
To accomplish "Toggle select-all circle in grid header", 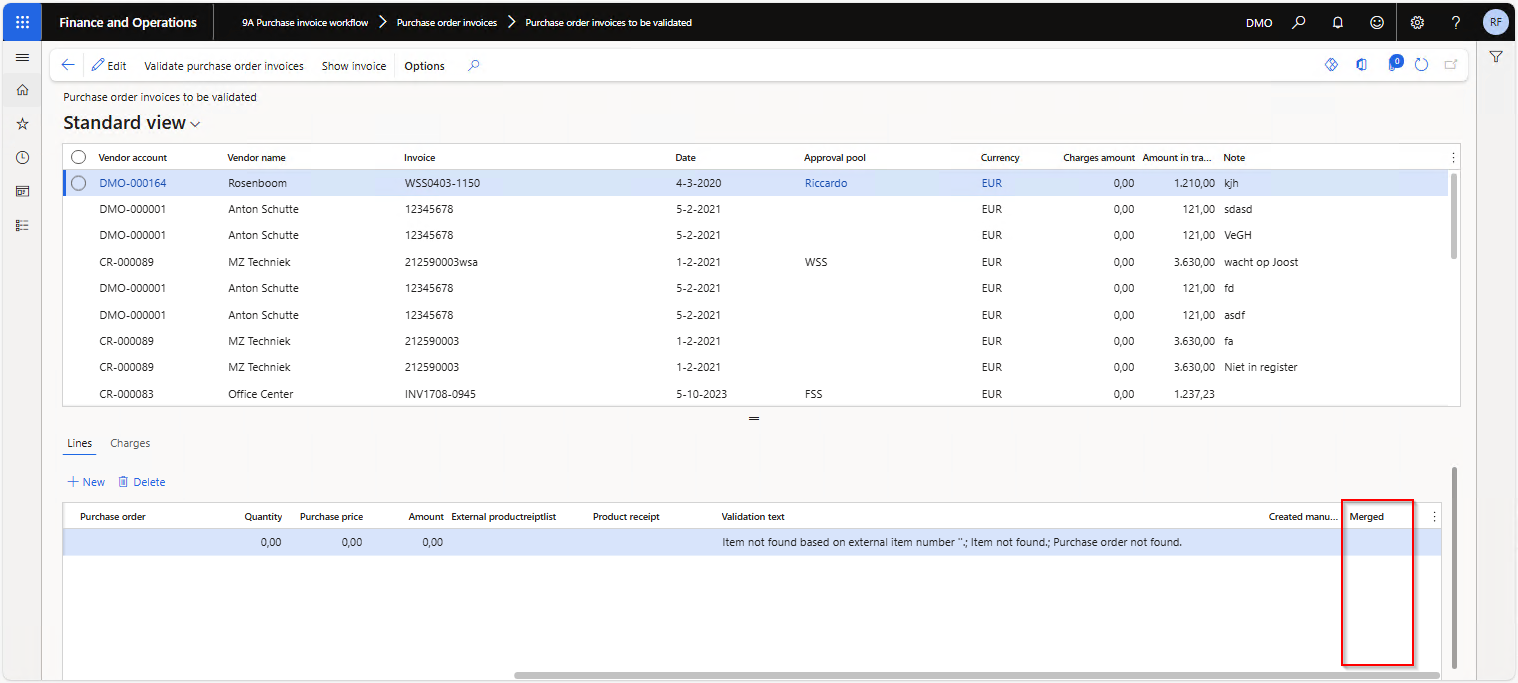I will pos(79,157).
